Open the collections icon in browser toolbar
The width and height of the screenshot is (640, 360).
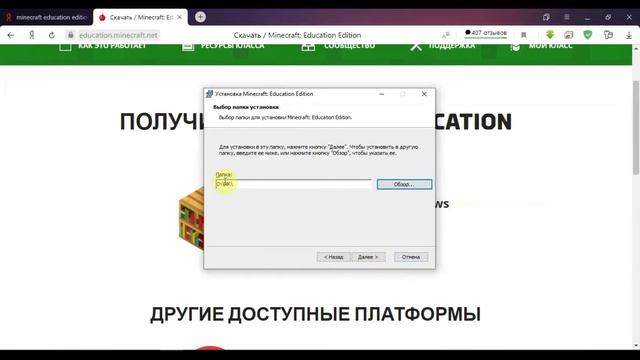pos(608,35)
